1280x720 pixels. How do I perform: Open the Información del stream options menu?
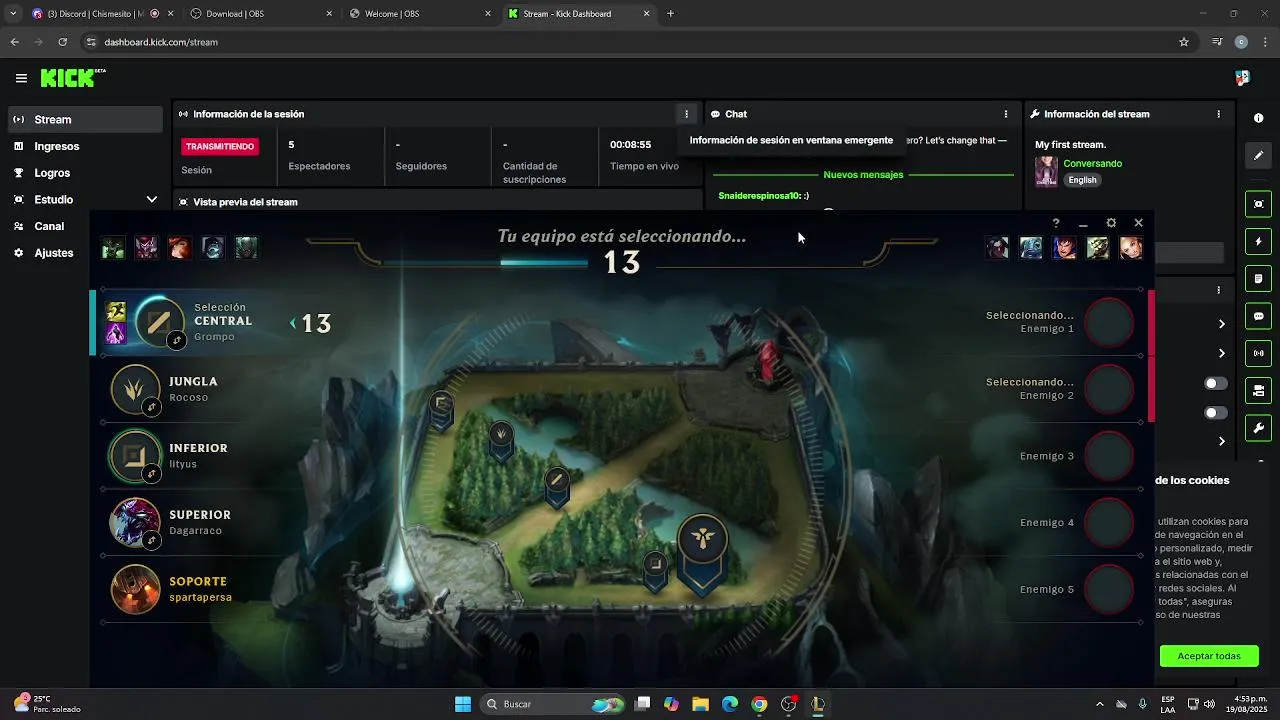pos(1218,114)
